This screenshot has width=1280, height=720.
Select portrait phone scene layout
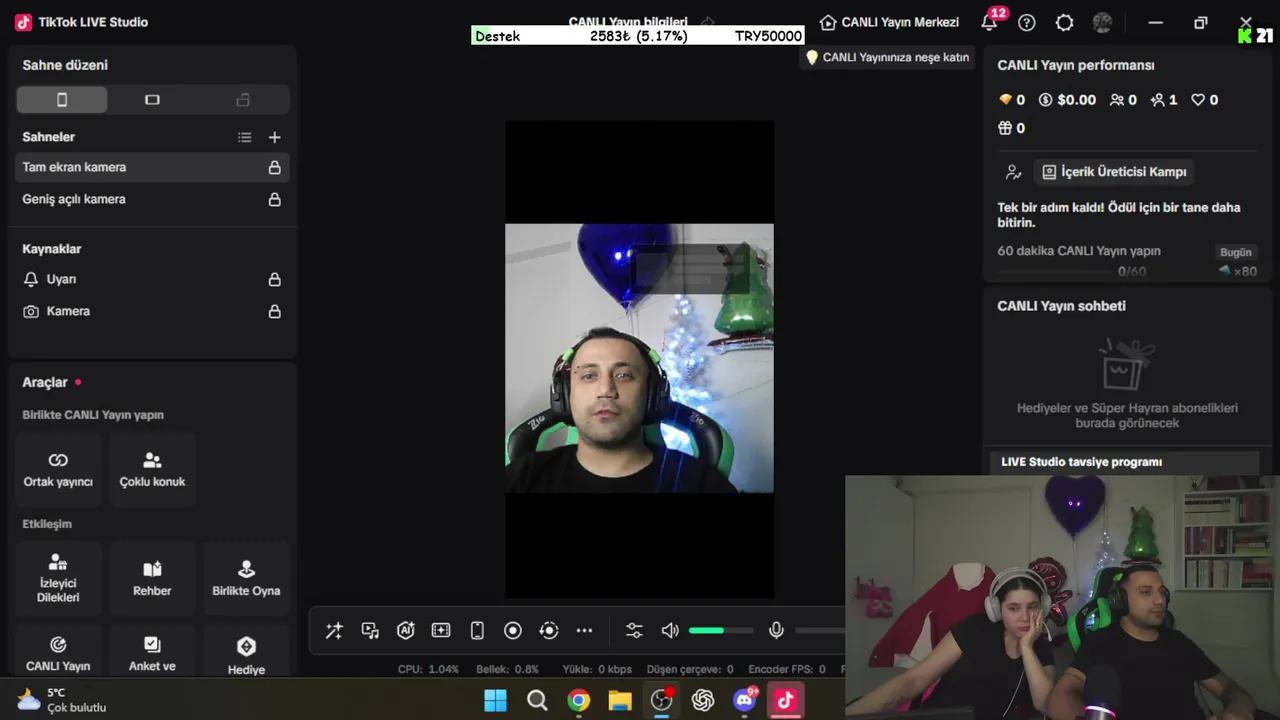(62, 99)
